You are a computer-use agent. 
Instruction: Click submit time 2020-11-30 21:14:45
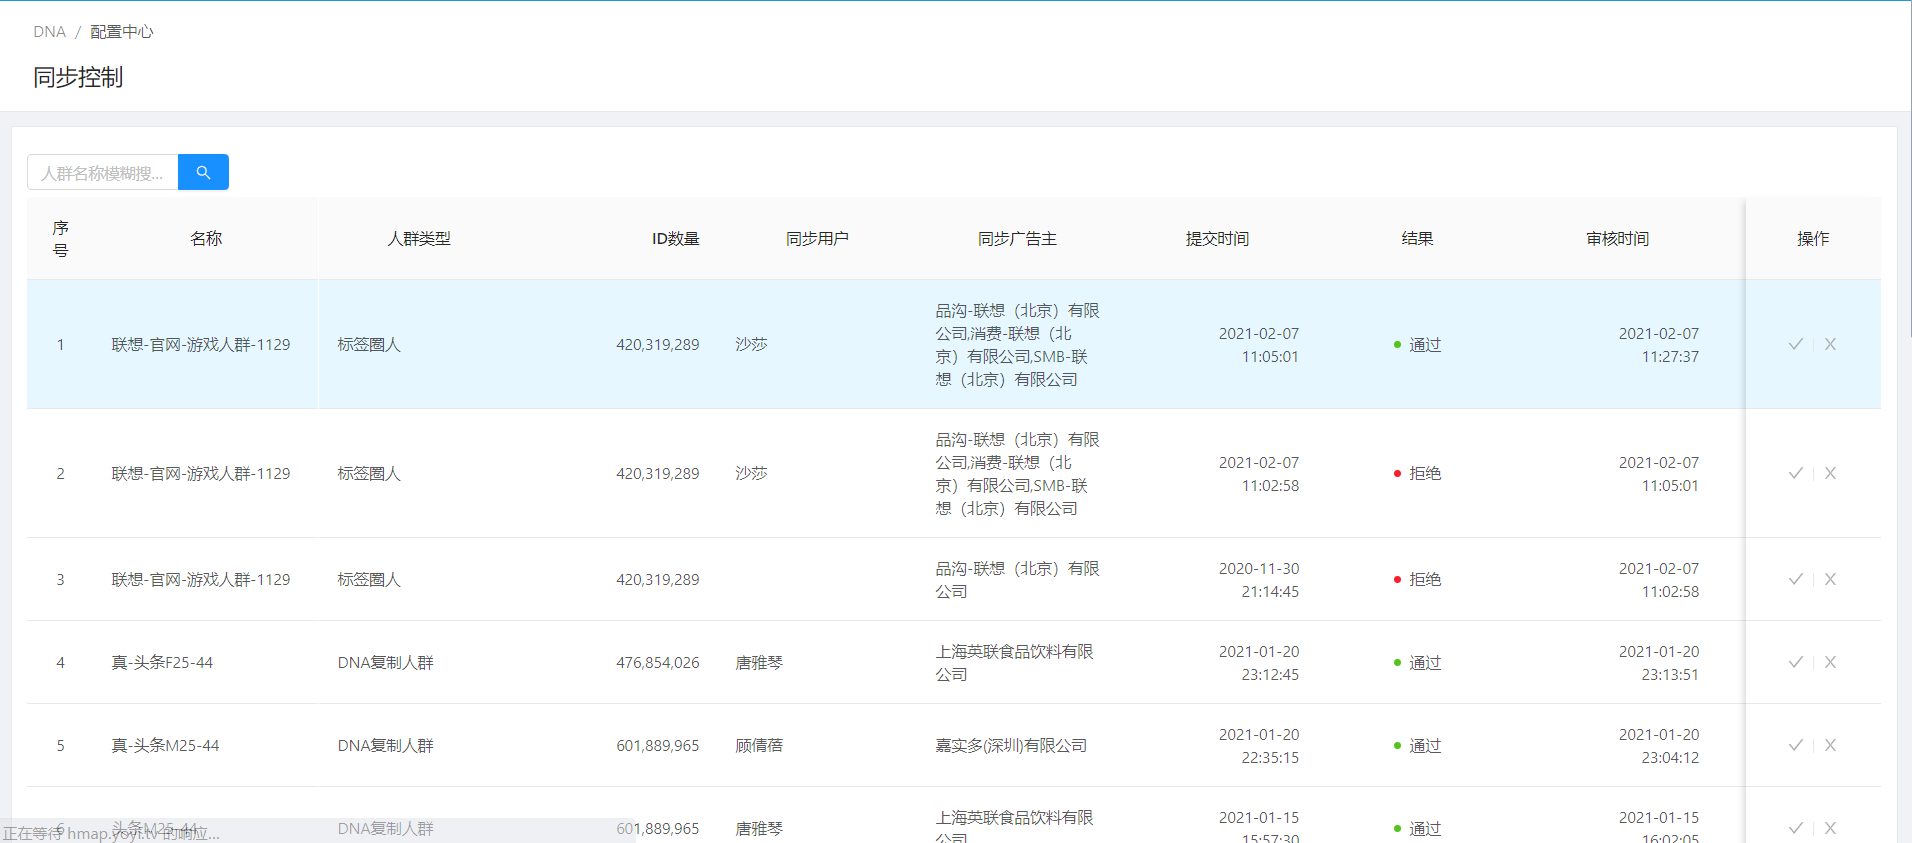(x=1259, y=579)
